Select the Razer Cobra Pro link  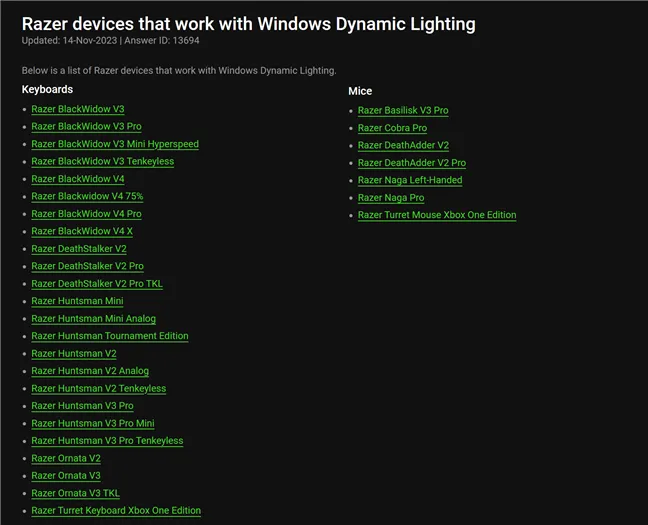pyautogui.click(x=392, y=128)
